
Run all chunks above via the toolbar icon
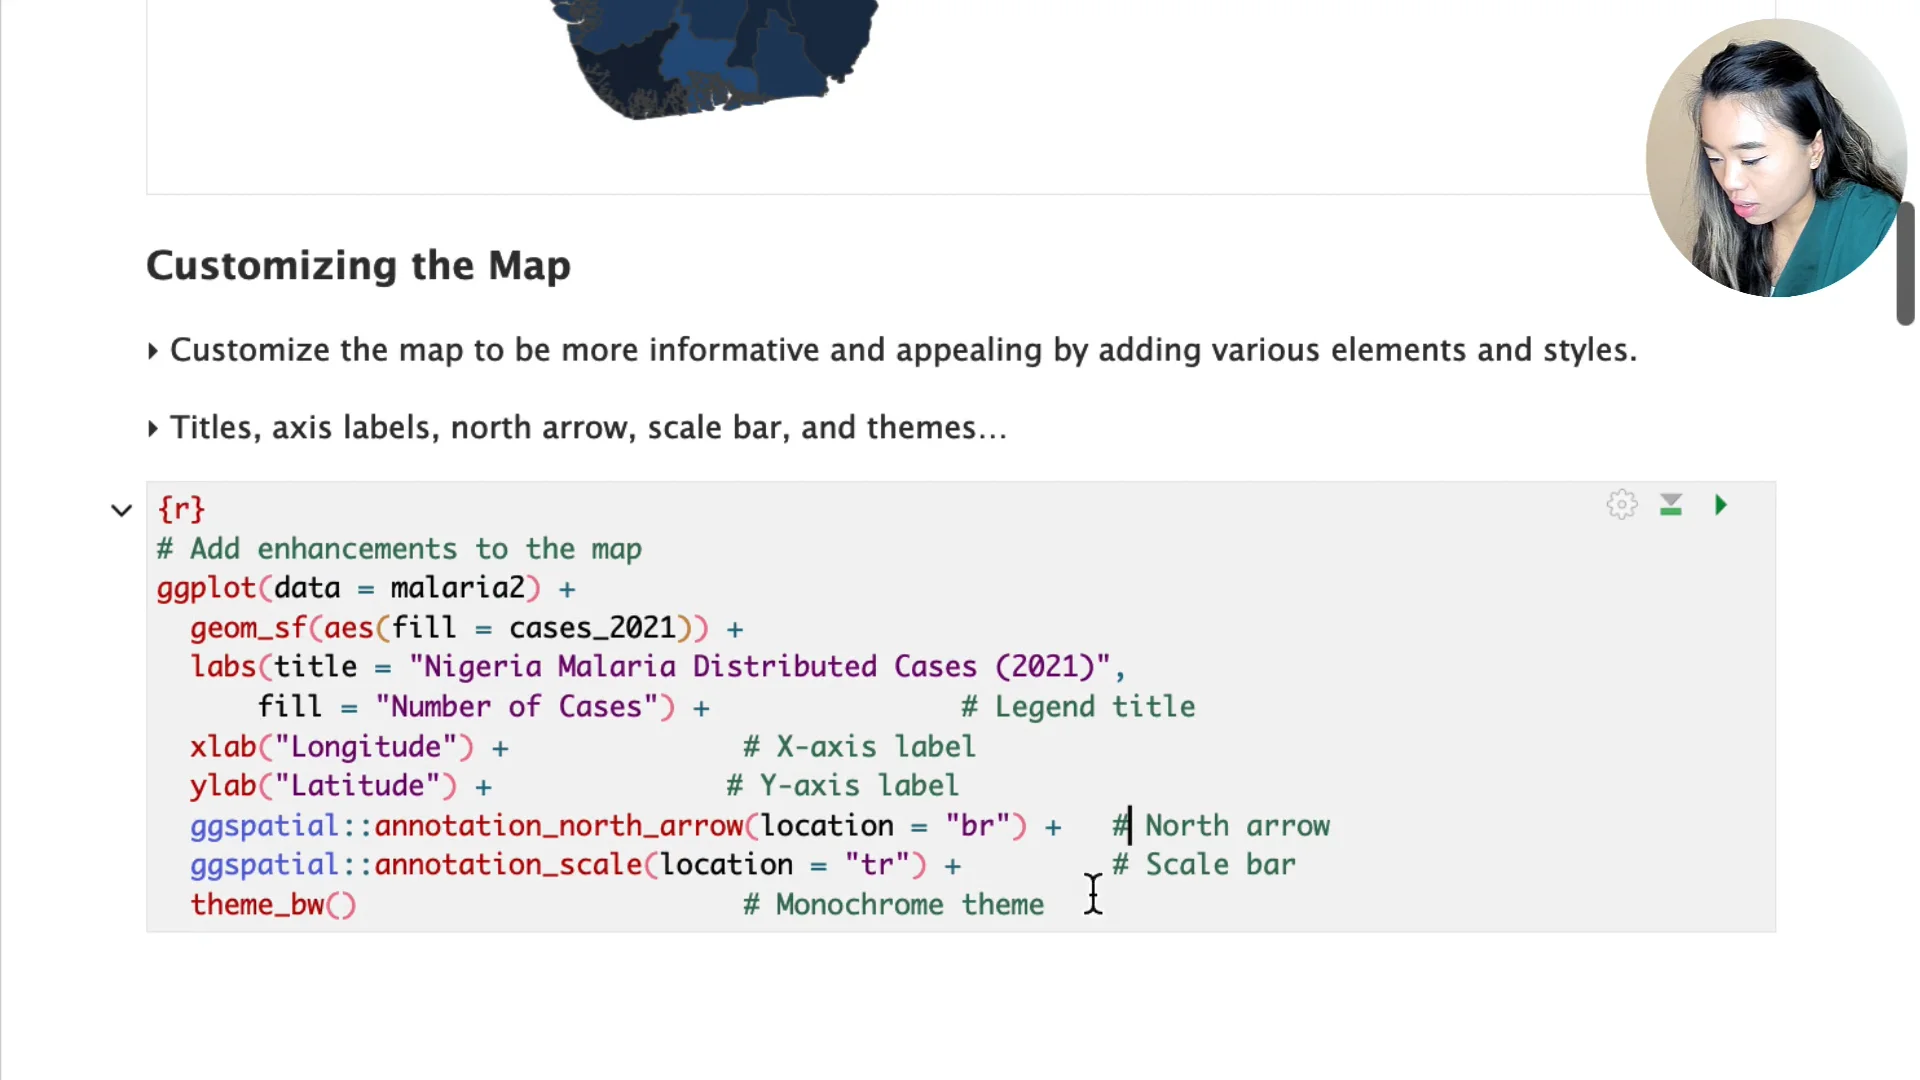[x=1671, y=505]
